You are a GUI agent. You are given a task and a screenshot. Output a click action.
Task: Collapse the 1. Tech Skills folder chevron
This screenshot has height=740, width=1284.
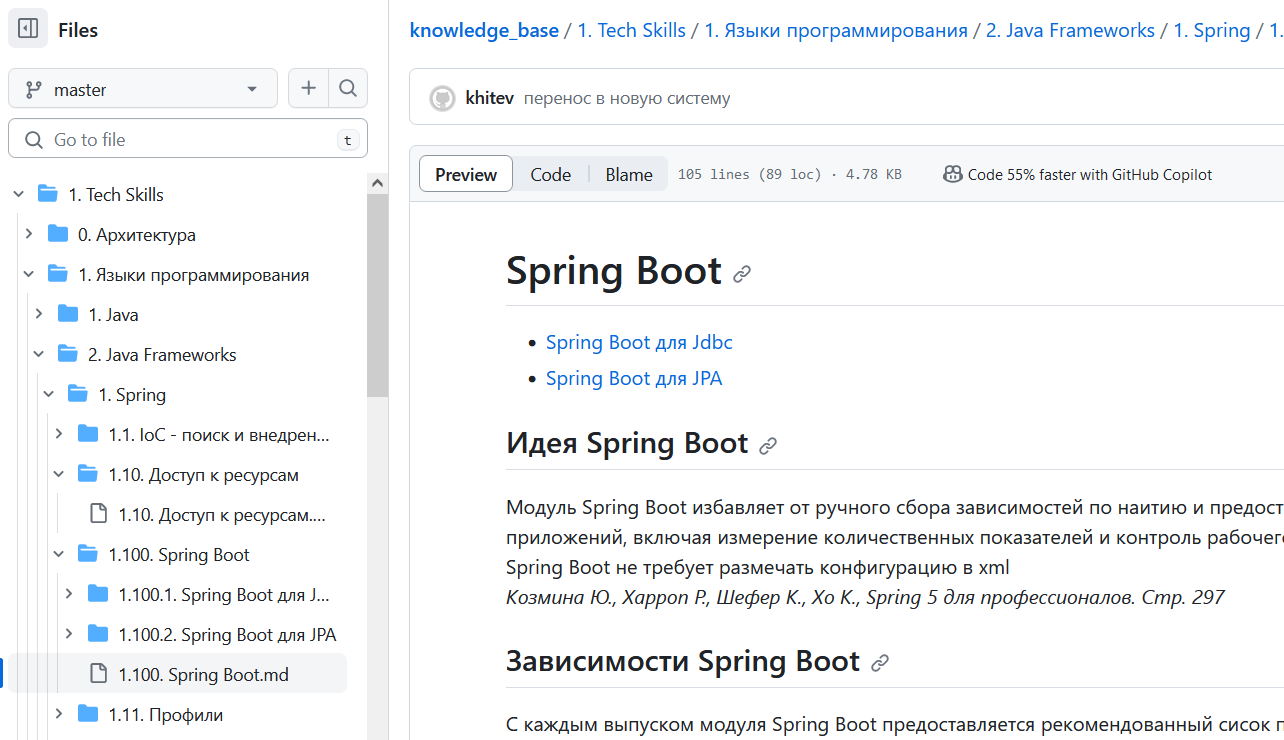click(x=18, y=194)
